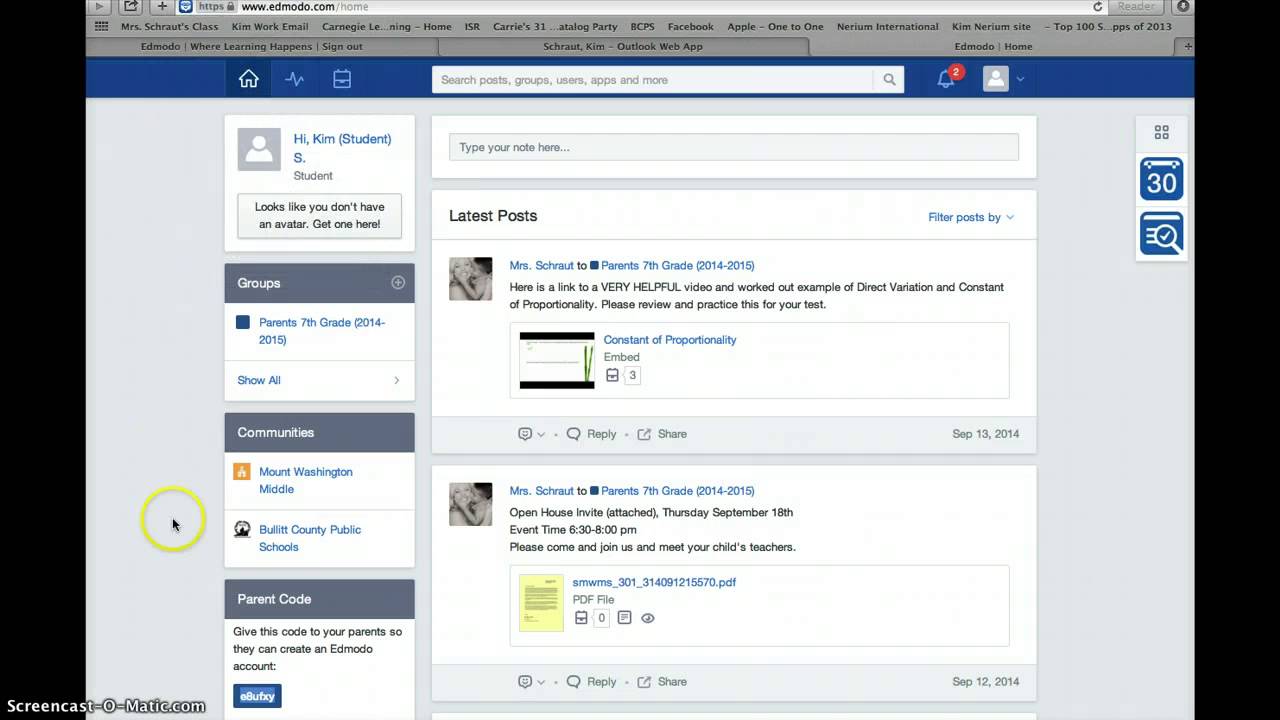Click Mrs. Schraut's photo on Sep 12 post
The height and width of the screenshot is (720, 1280).
pos(470,505)
